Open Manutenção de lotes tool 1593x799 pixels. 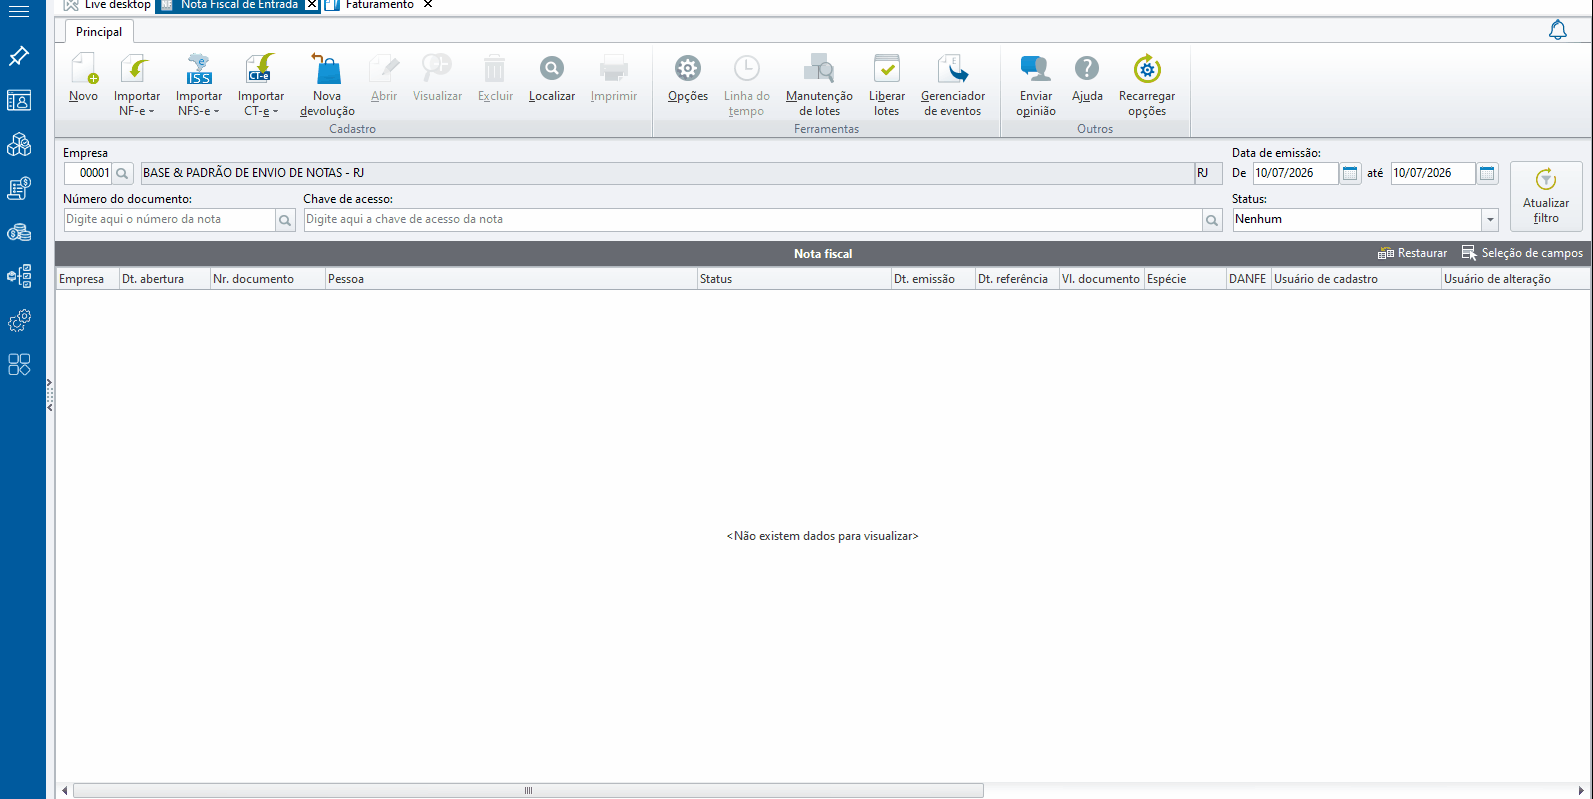pos(819,85)
